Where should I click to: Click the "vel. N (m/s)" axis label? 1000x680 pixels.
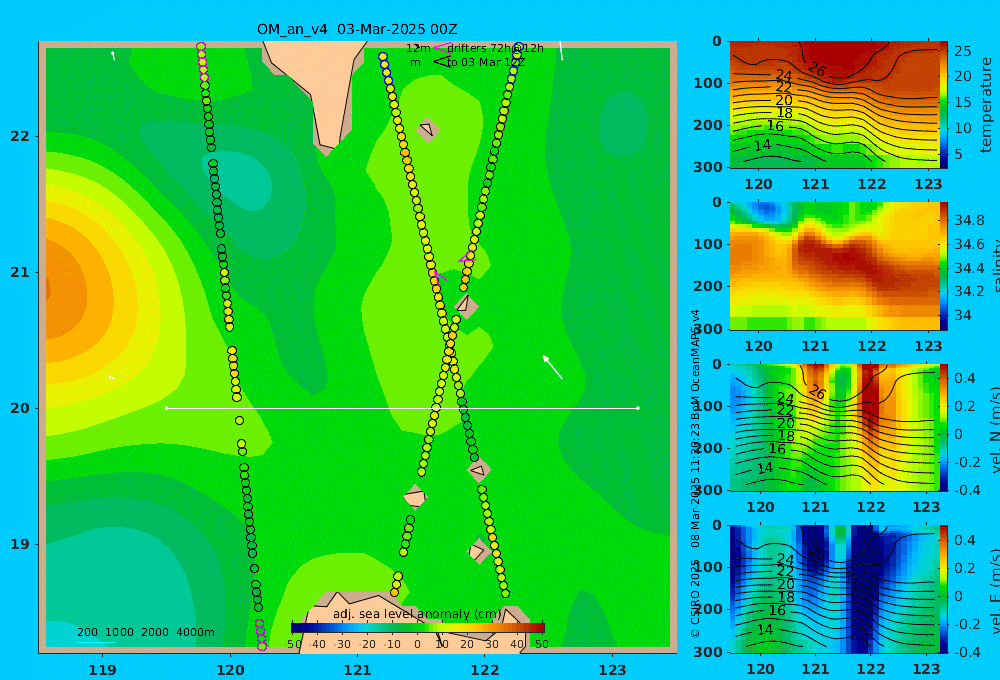995,430
